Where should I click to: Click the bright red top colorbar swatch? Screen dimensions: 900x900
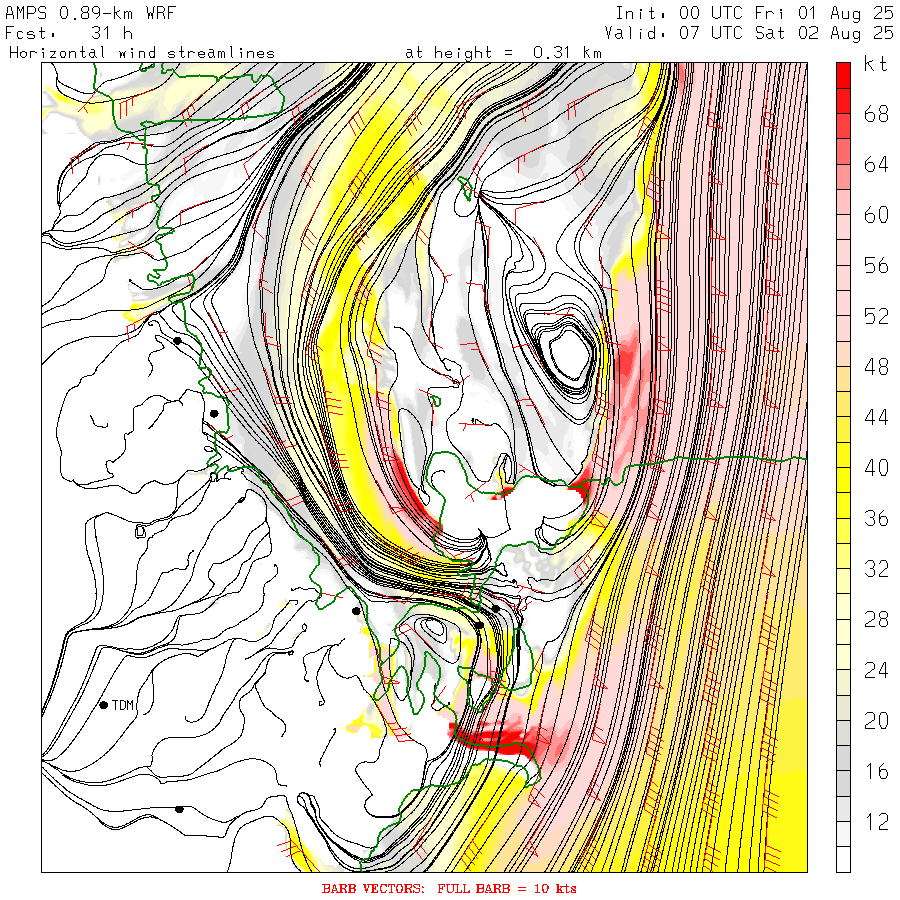(x=843, y=76)
